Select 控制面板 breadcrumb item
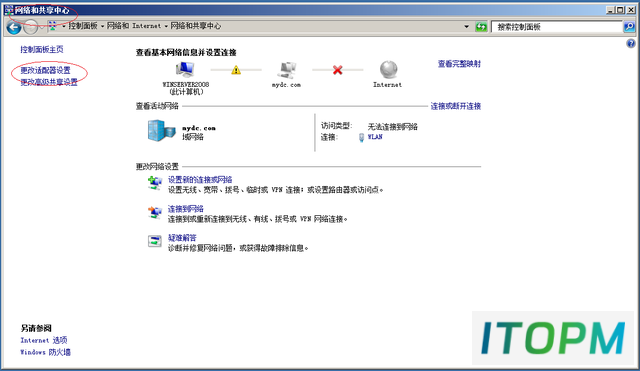The height and width of the screenshot is (371, 640). point(82,26)
